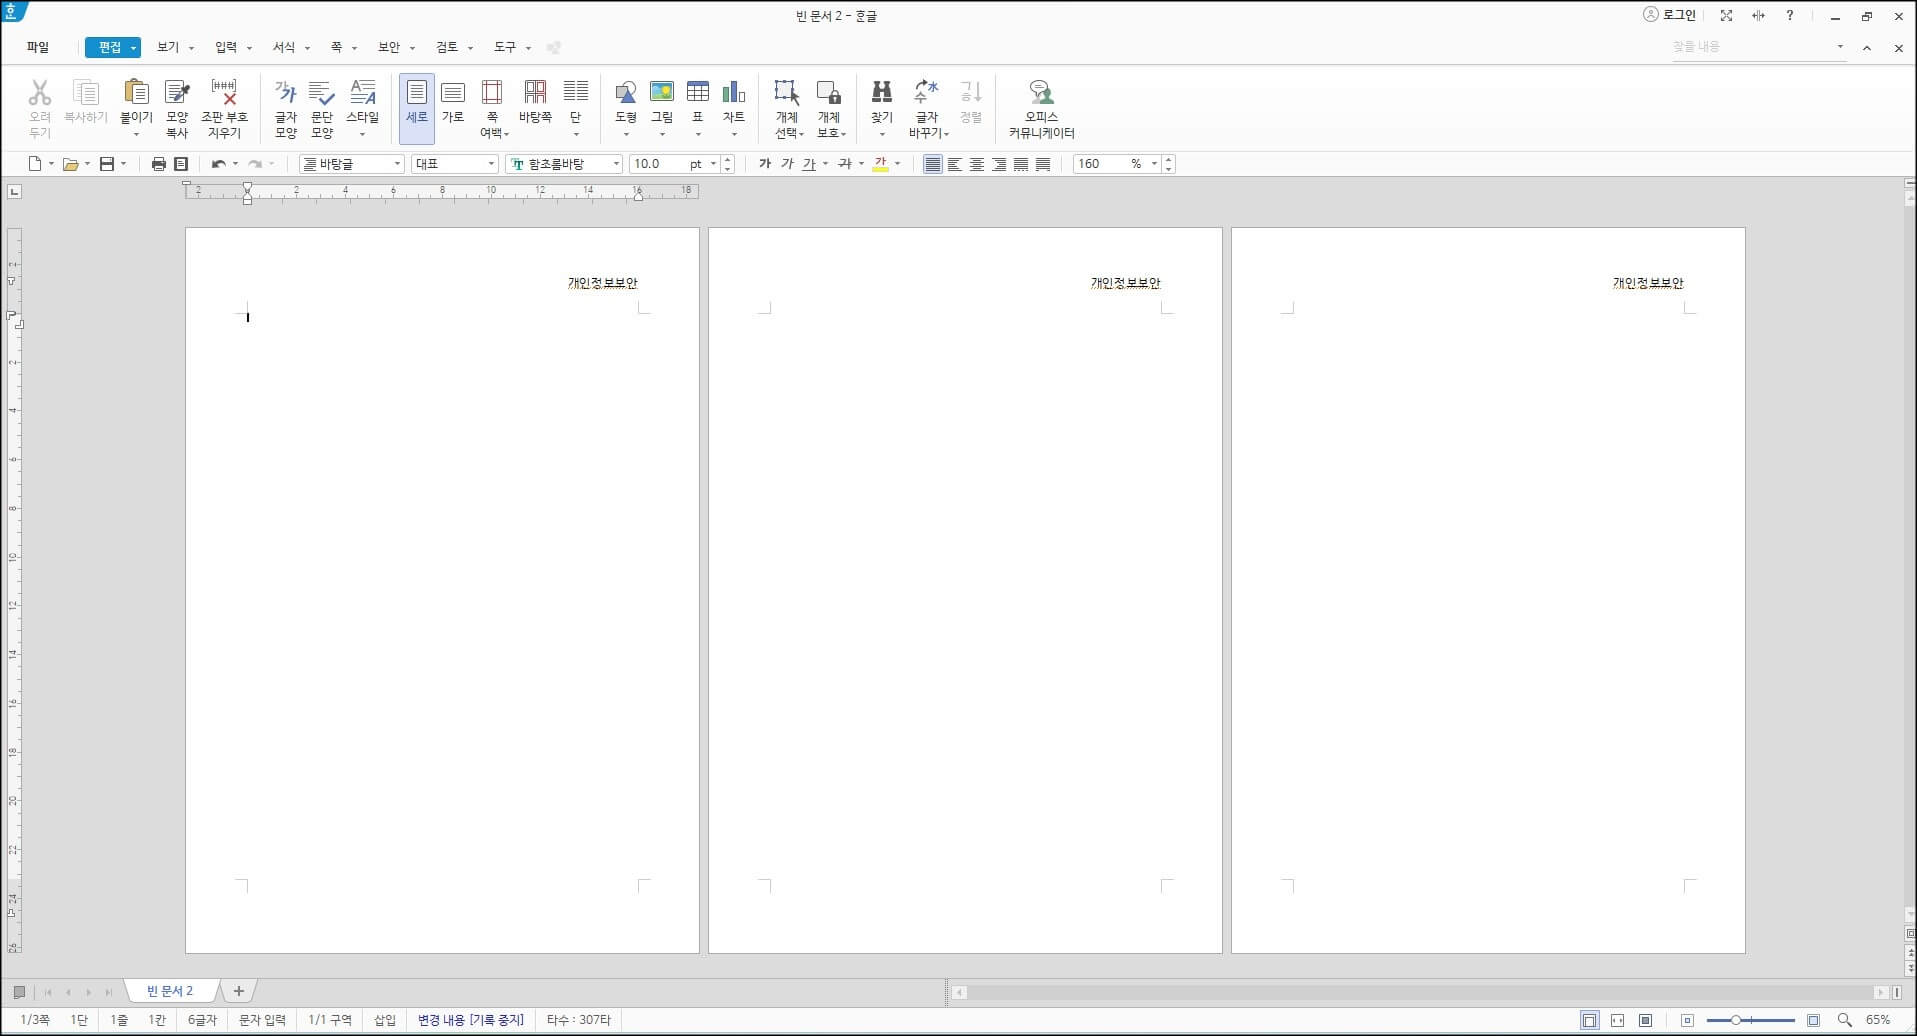Viewport: 1917px width, 1036px height.
Task: Click the Change Characters (글자 바꾸기) icon
Action: [927, 93]
